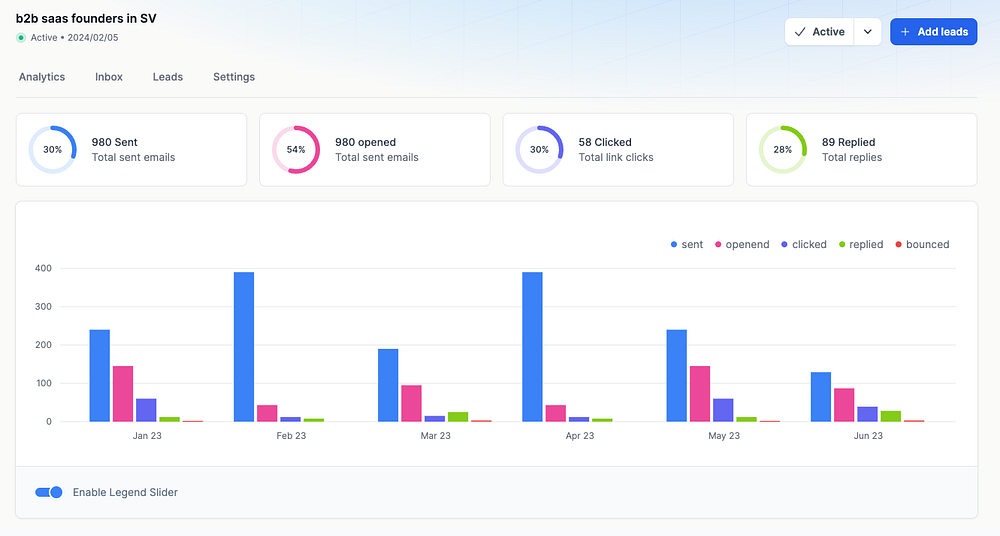
Task: Go to the Leads tab
Action: pos(168,77)
